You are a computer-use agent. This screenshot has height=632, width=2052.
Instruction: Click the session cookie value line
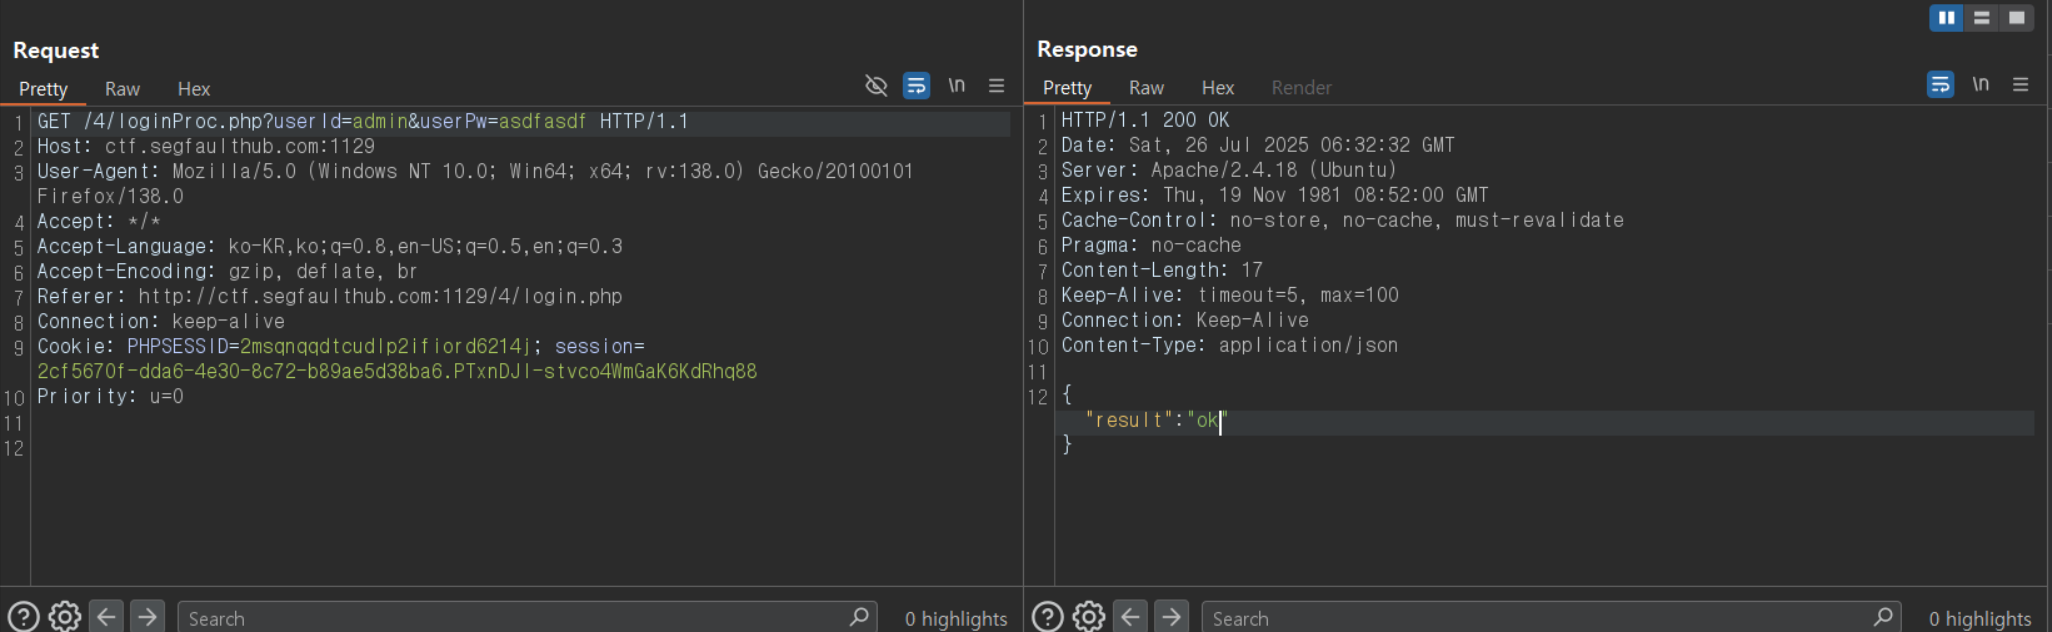(397, 372)
